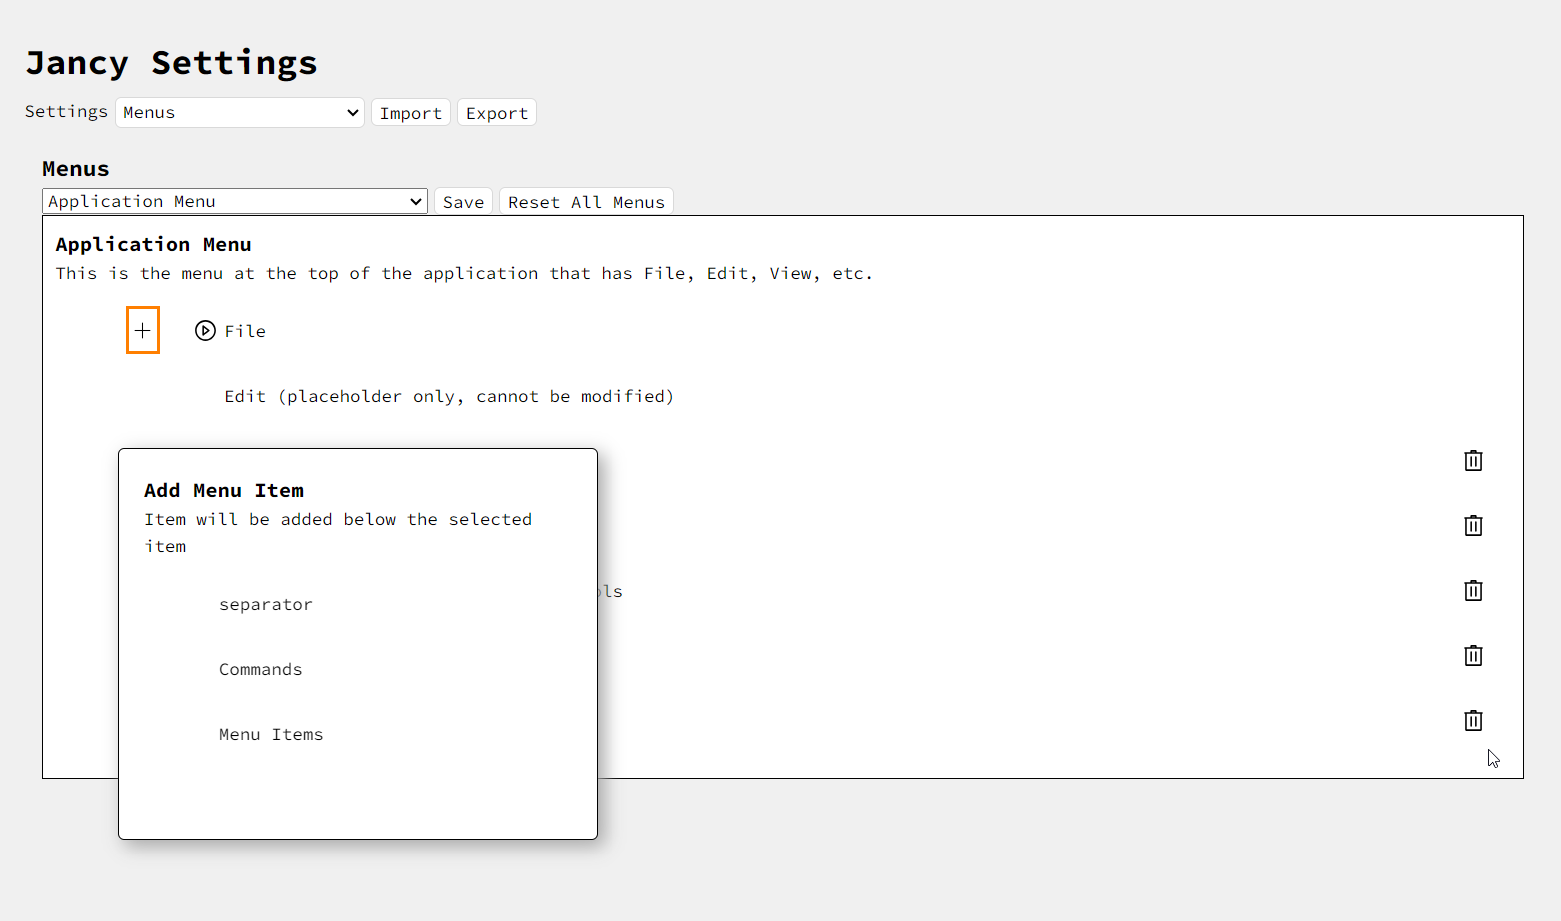
Task: Click the 'Application Menu' section heading
Action: tap(154, 244)
